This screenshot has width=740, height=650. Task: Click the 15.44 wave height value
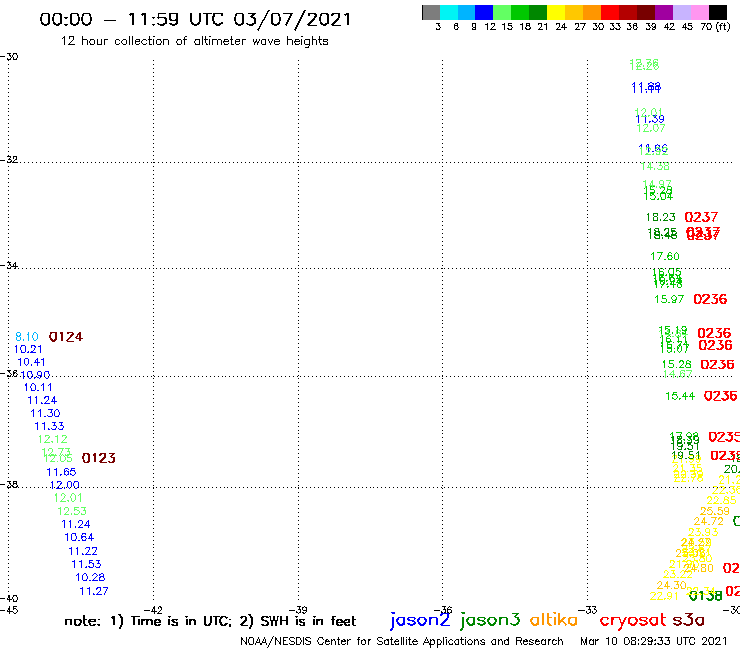tap(680, 397)
